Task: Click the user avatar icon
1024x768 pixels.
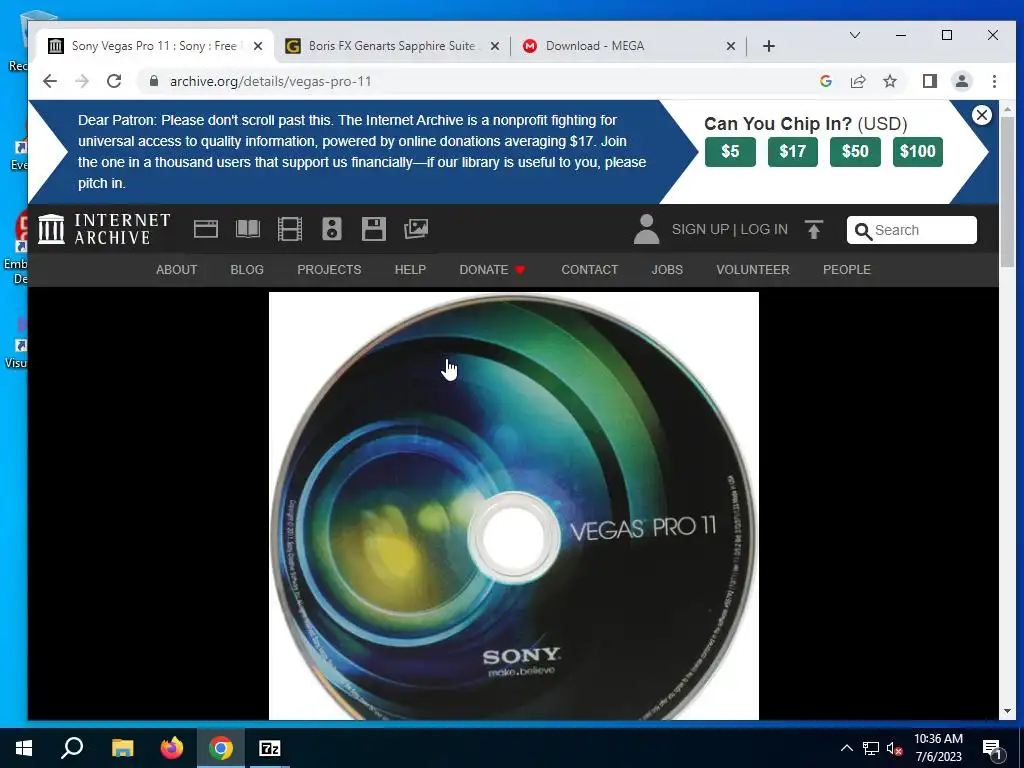Action: pos(647,229)
